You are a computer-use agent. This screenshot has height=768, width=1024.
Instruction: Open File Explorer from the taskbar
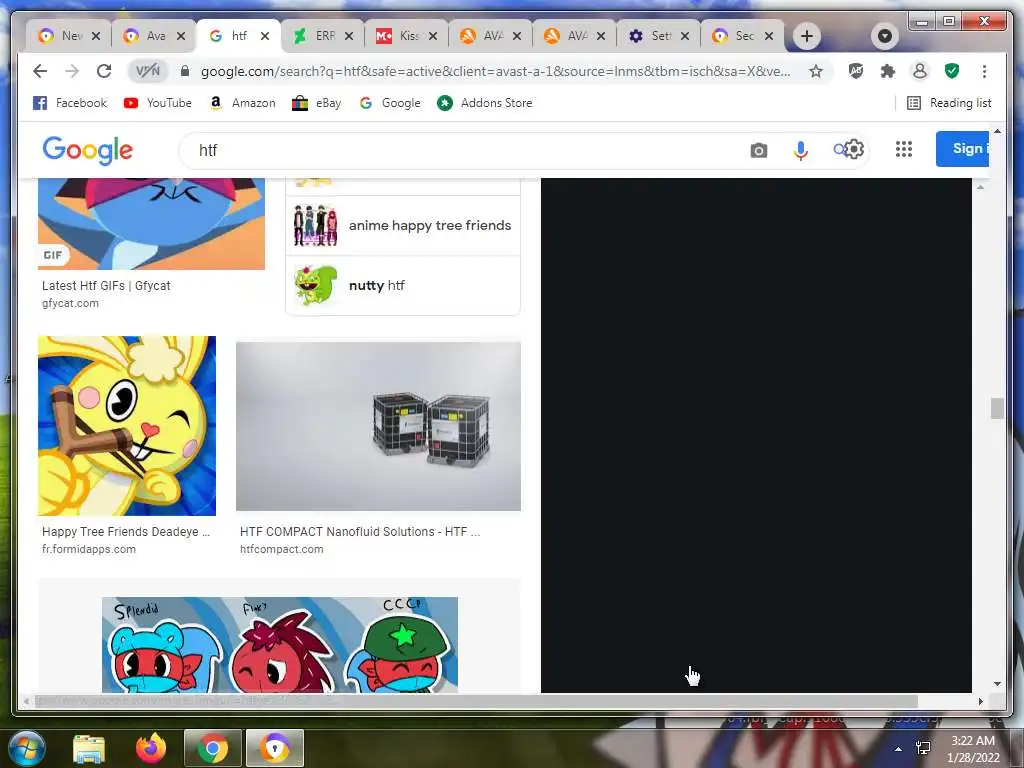(x=89, y=749)
